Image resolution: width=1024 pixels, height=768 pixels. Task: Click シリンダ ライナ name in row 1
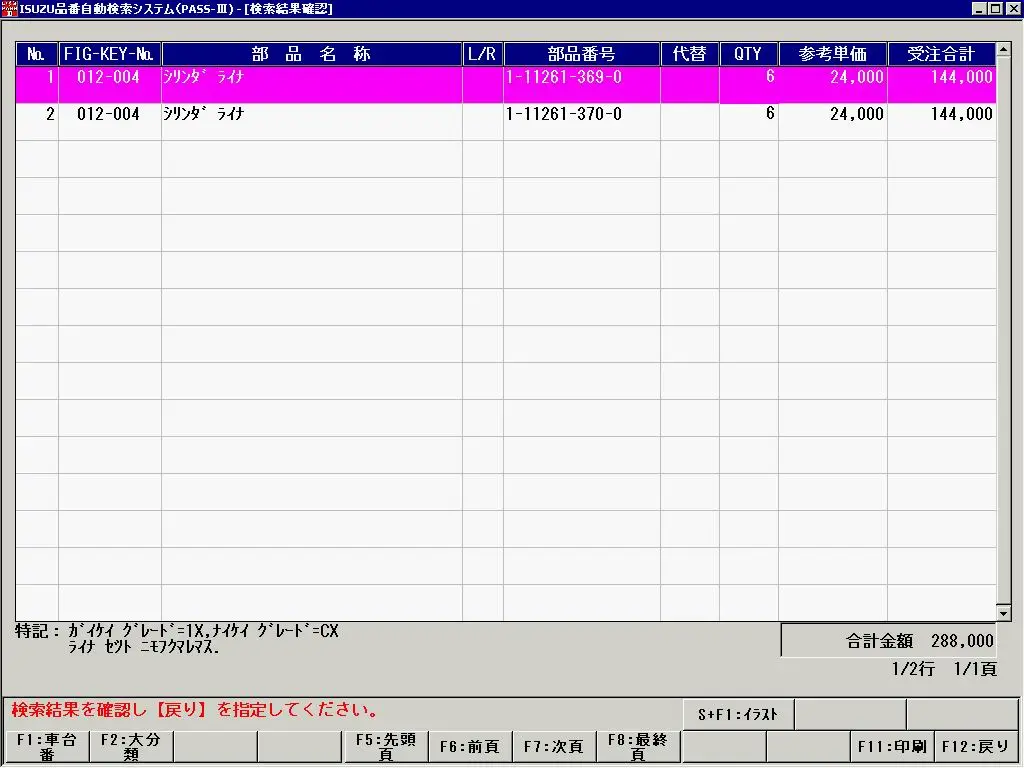pyautogui.click(x=203, y=77)
